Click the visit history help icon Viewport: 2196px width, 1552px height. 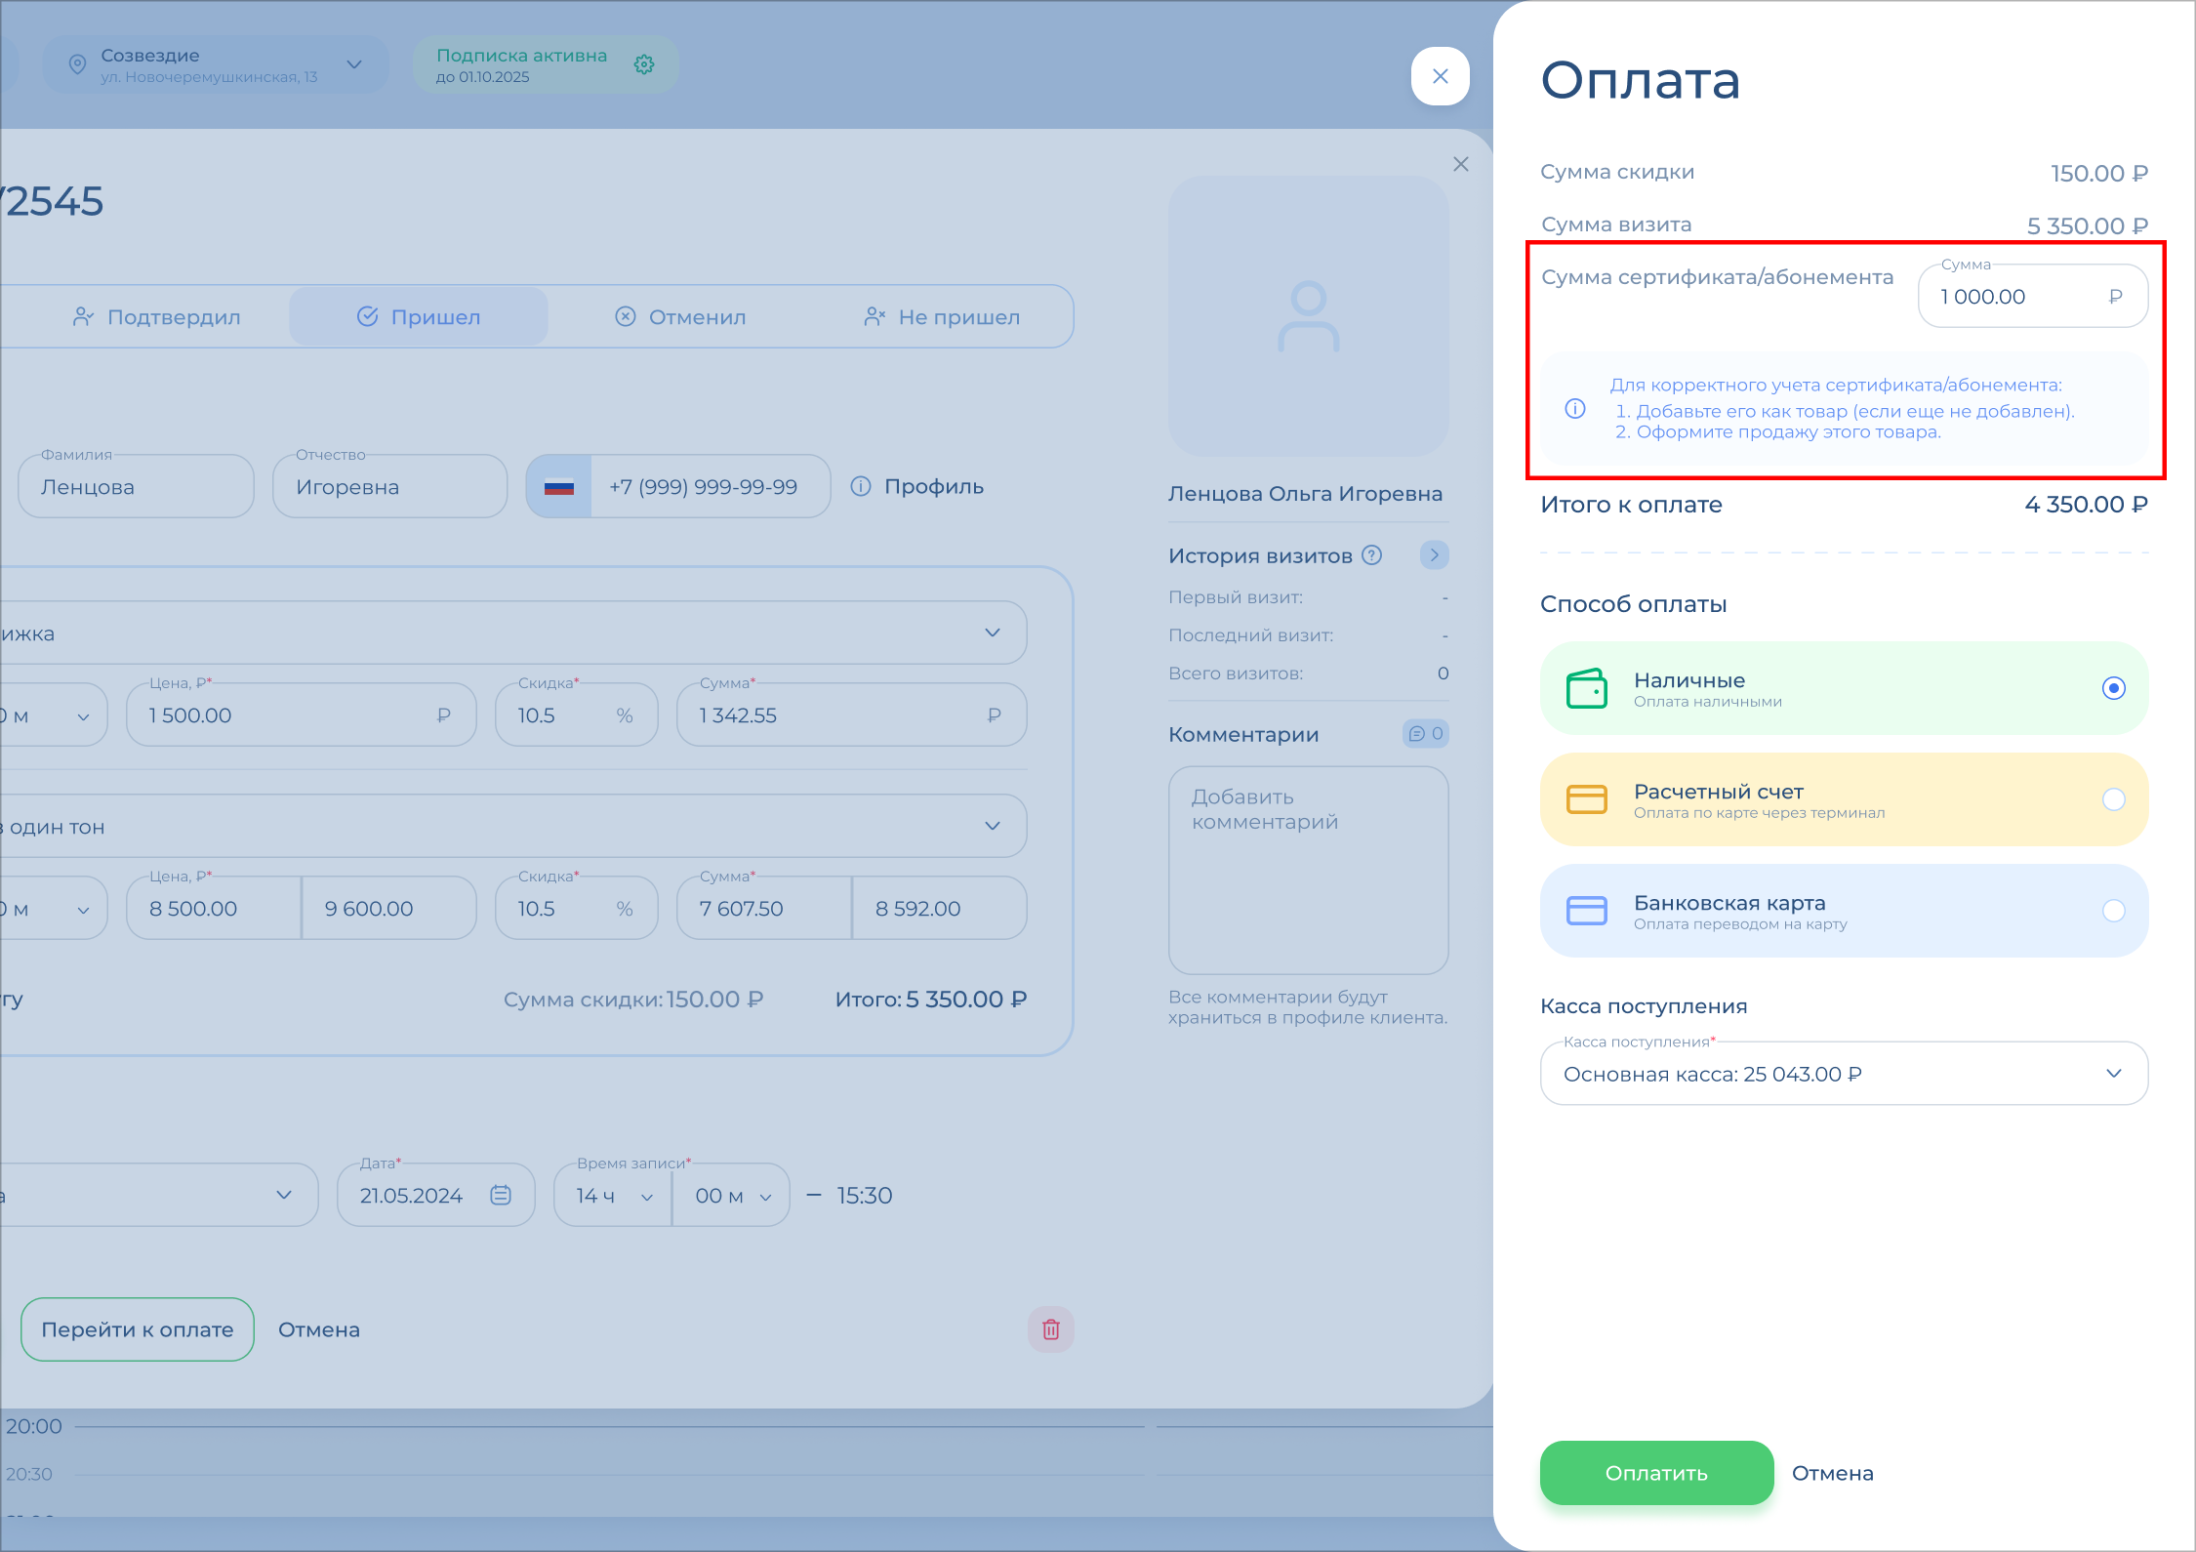(x=1373, y=555)
